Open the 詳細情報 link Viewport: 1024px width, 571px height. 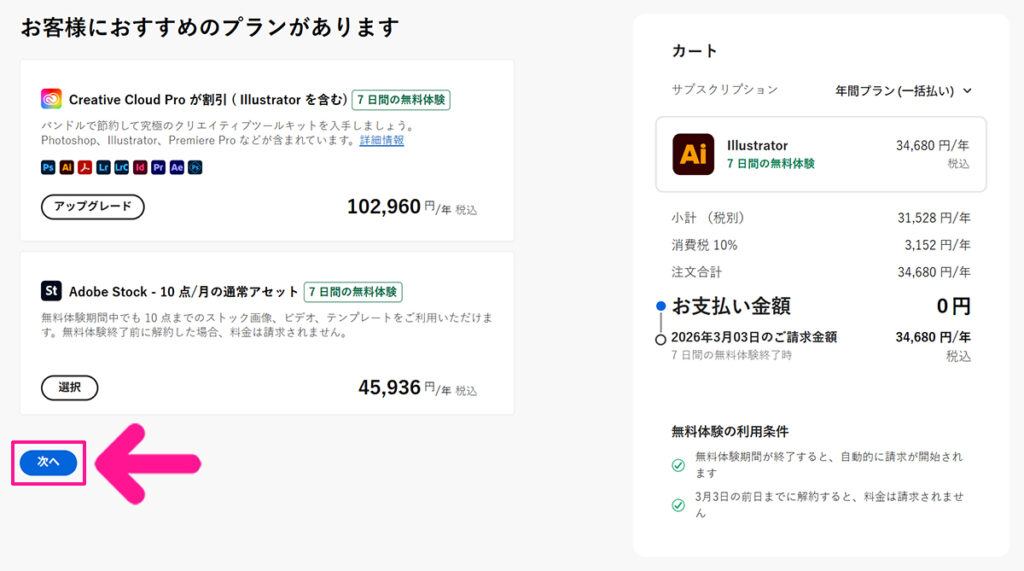(x=381, y=140)
